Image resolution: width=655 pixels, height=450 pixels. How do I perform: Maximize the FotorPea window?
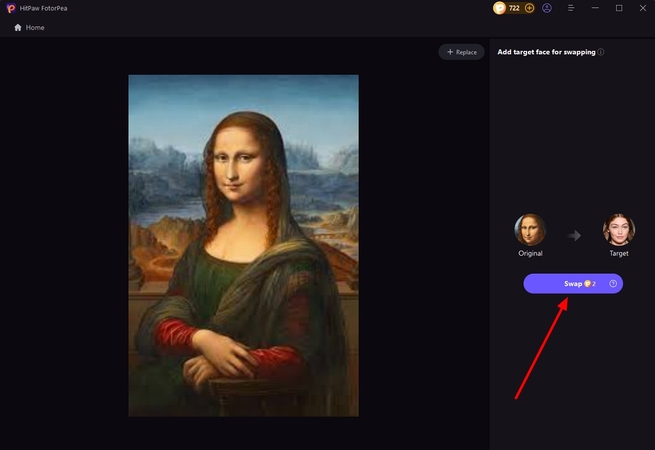click(619, 8)
